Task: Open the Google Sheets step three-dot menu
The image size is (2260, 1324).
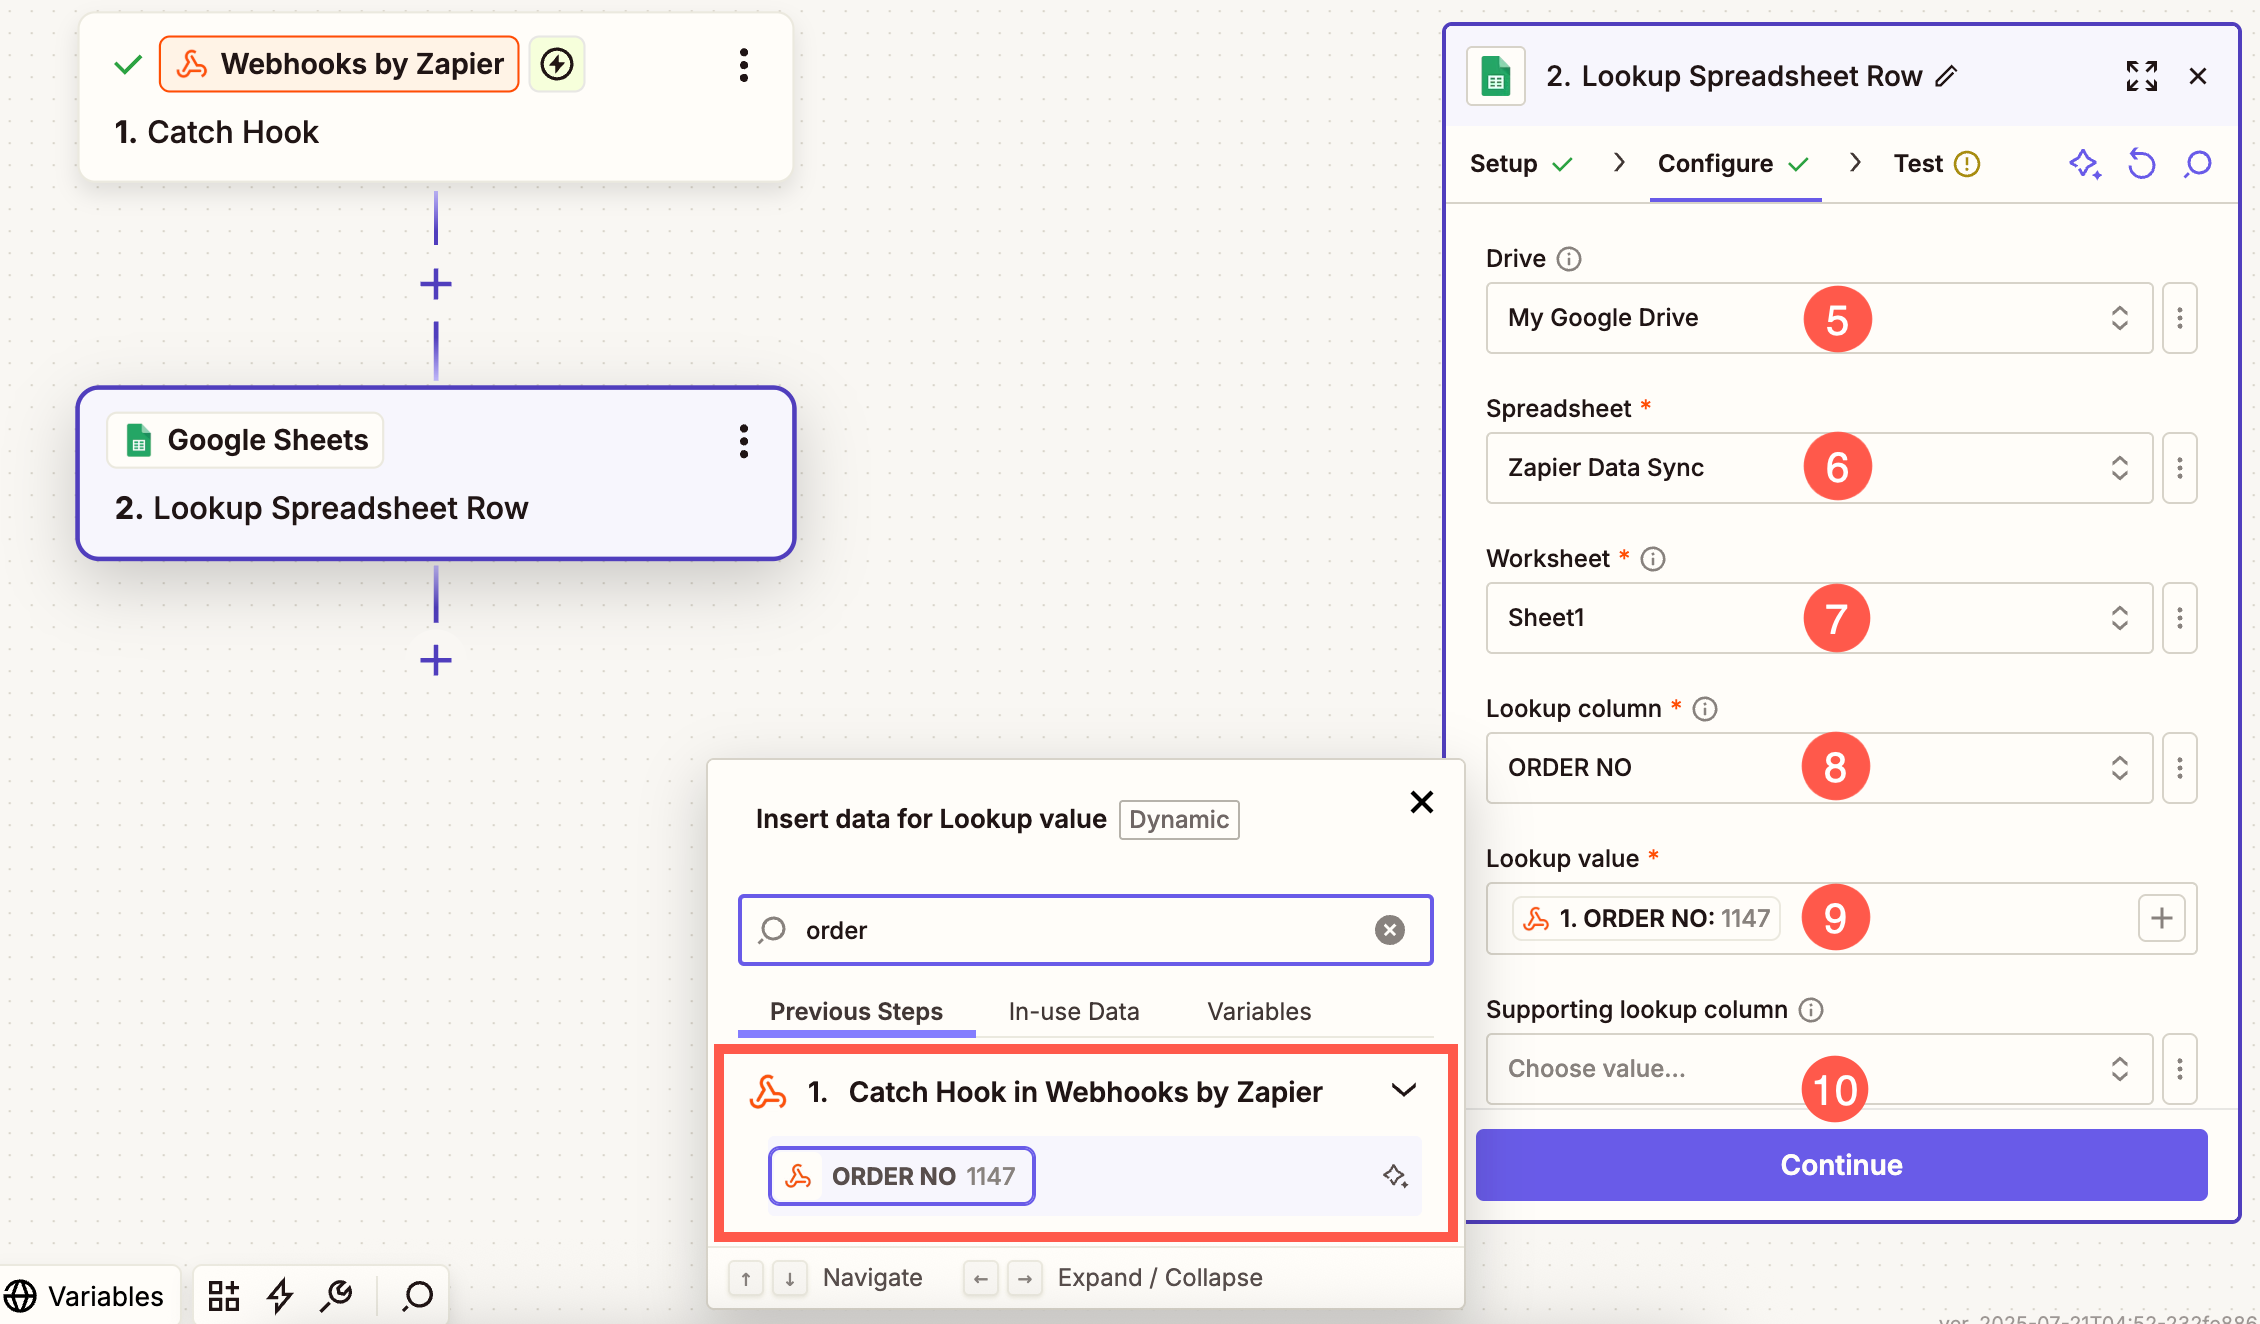Action: [x=743, y=441]
